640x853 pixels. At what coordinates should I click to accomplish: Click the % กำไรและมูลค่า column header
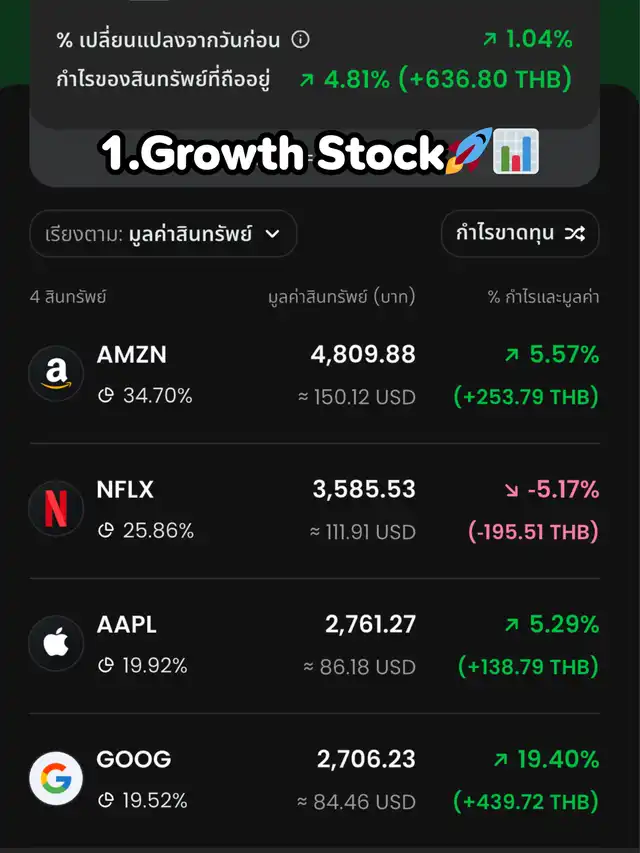pos(543,297)
